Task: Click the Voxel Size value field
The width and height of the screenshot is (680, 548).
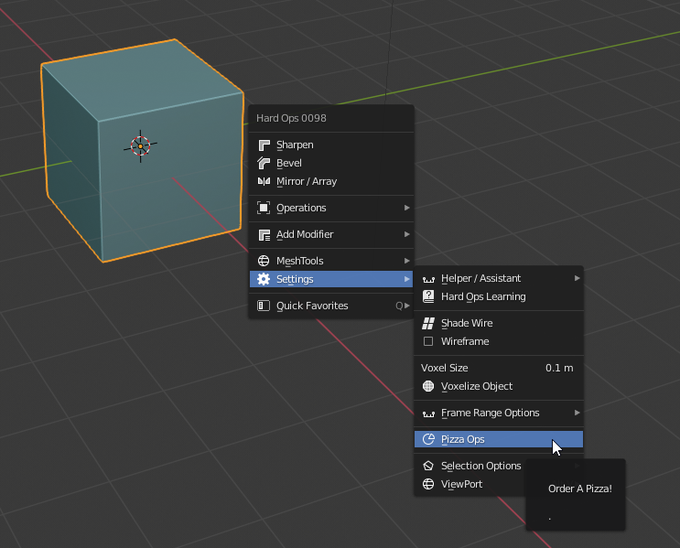Action: (x=499, y=368)
